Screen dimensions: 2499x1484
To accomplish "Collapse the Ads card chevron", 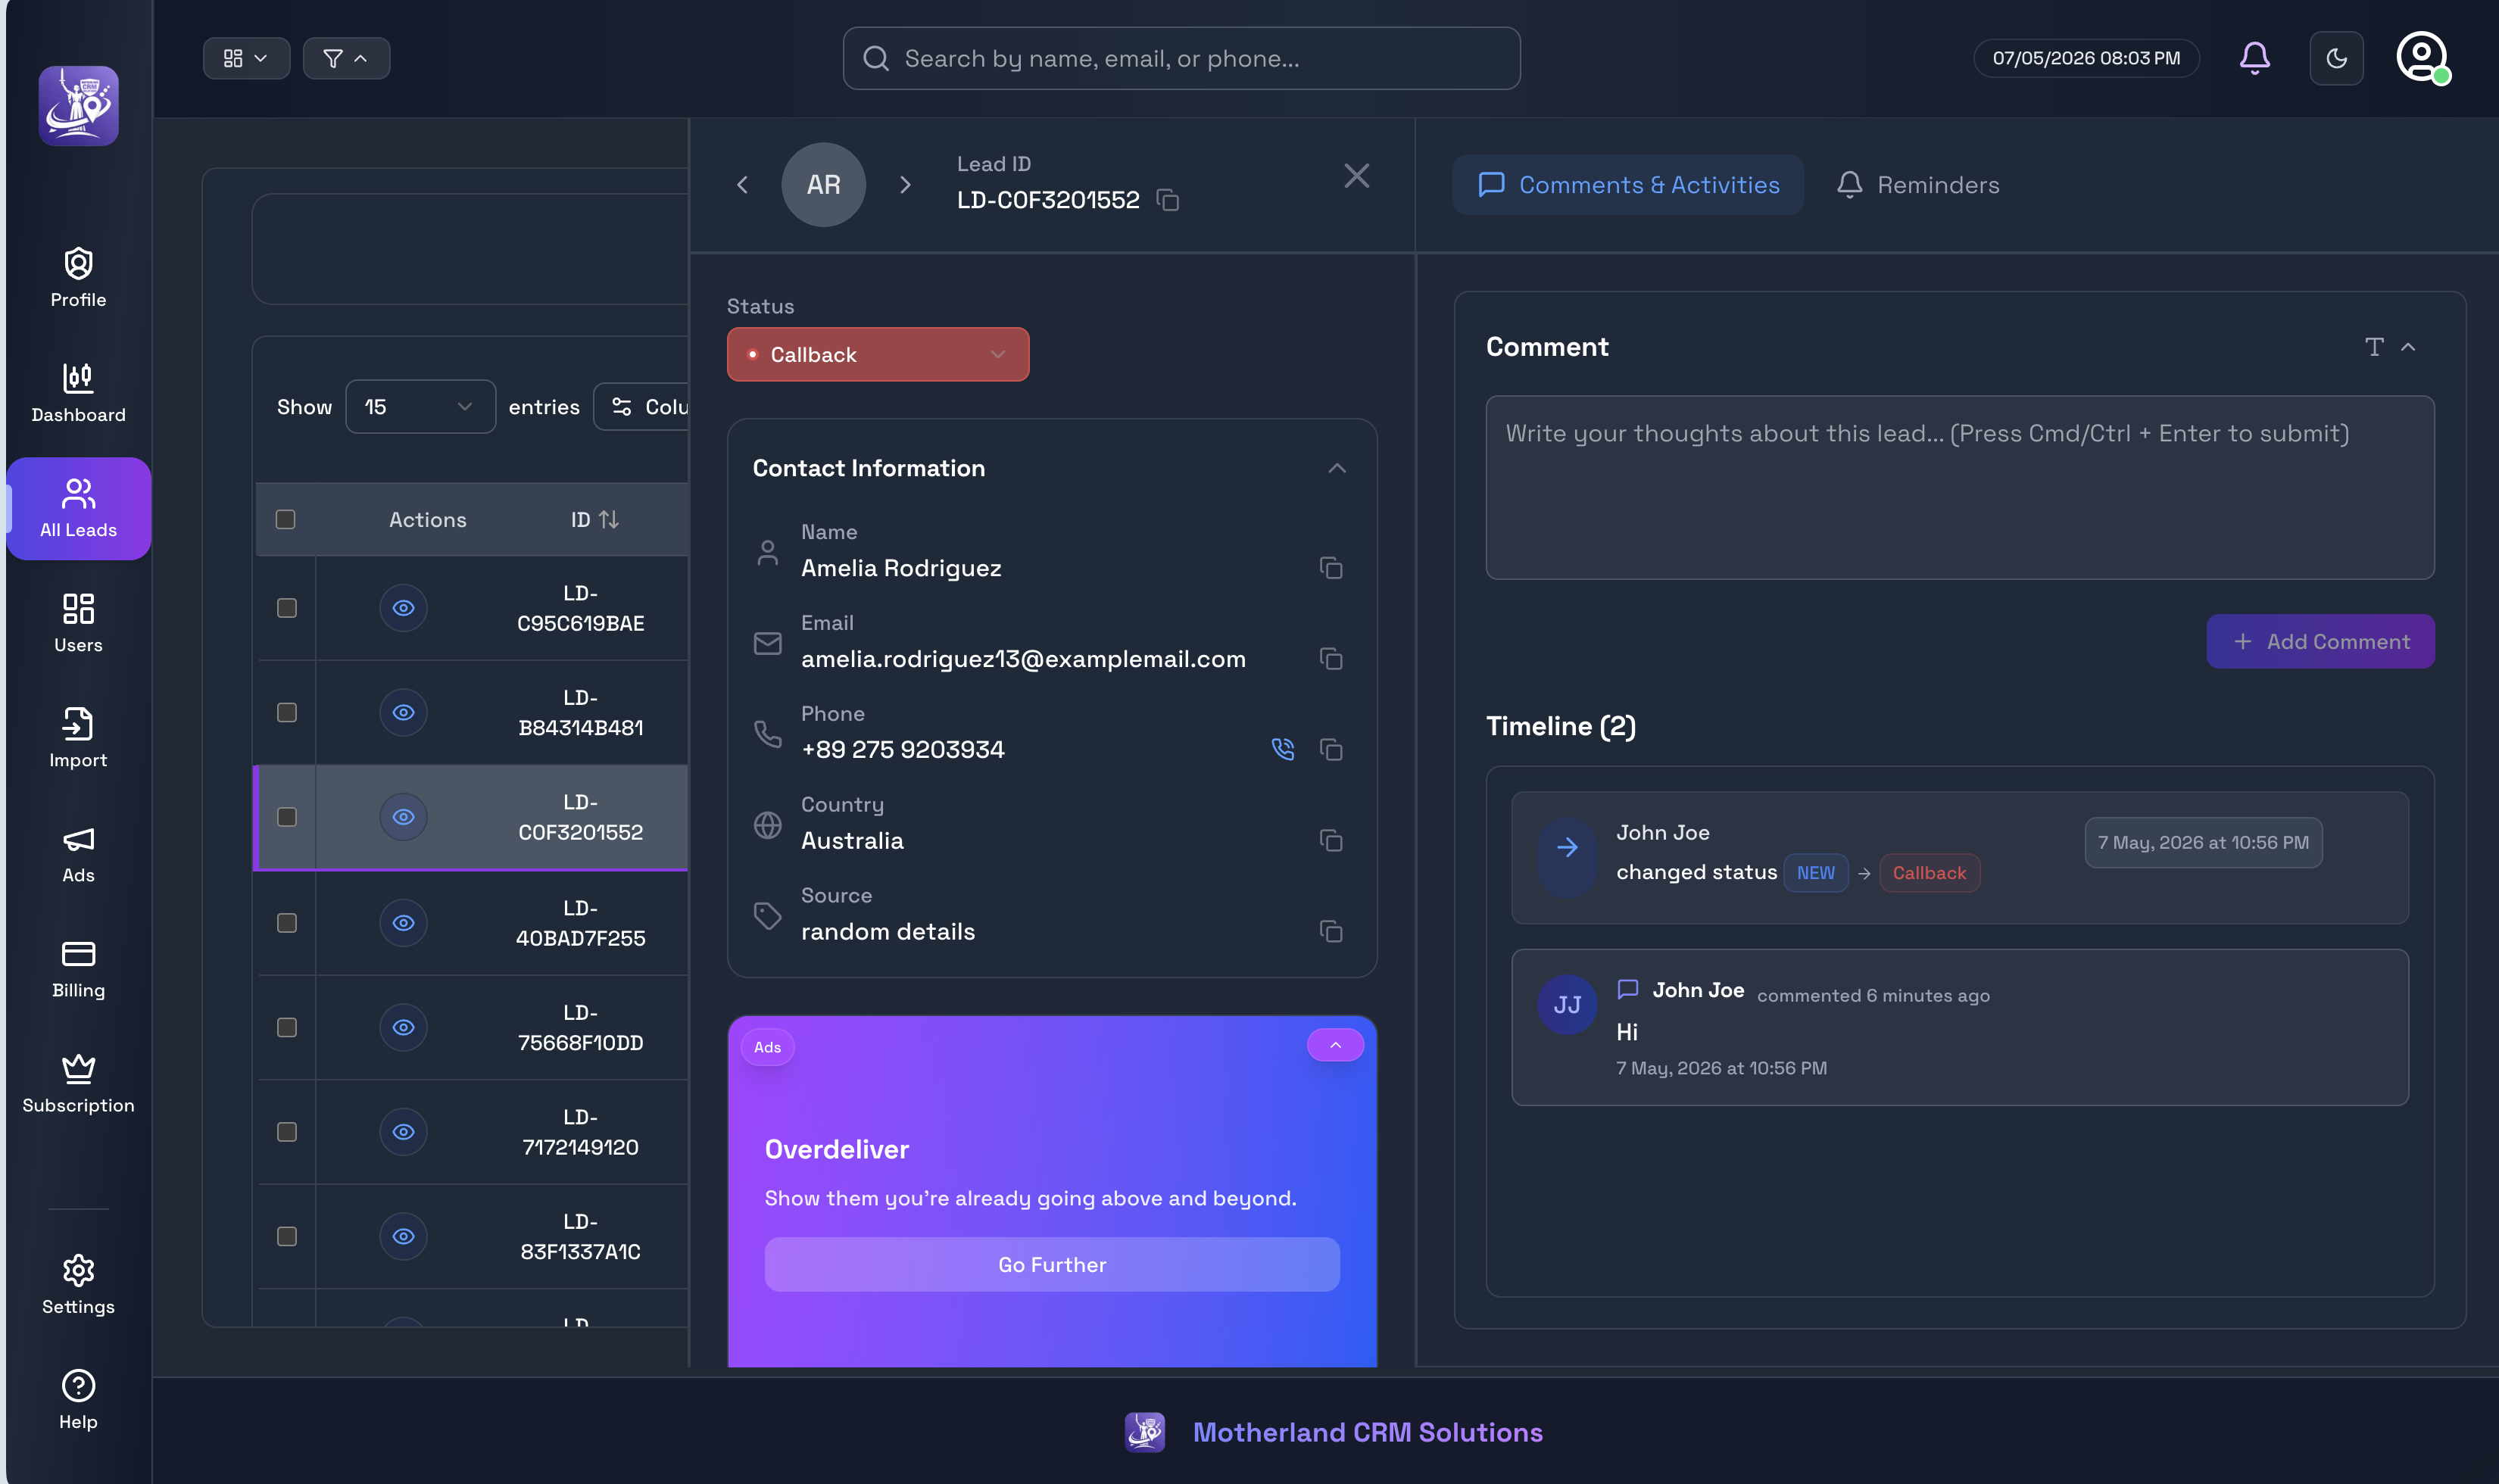I will point(1335,1045).
